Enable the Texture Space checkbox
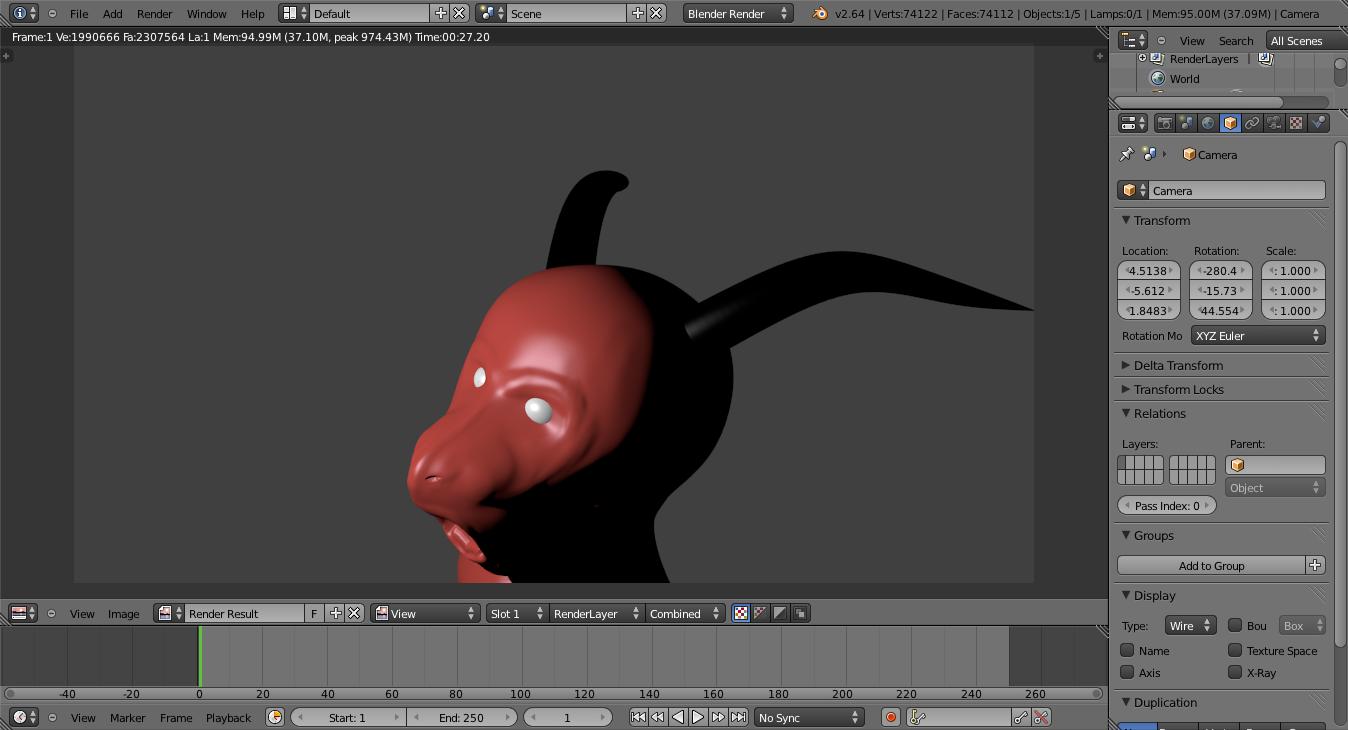Viewport: 1348px width, 730px height. (x=1235, y=650)
